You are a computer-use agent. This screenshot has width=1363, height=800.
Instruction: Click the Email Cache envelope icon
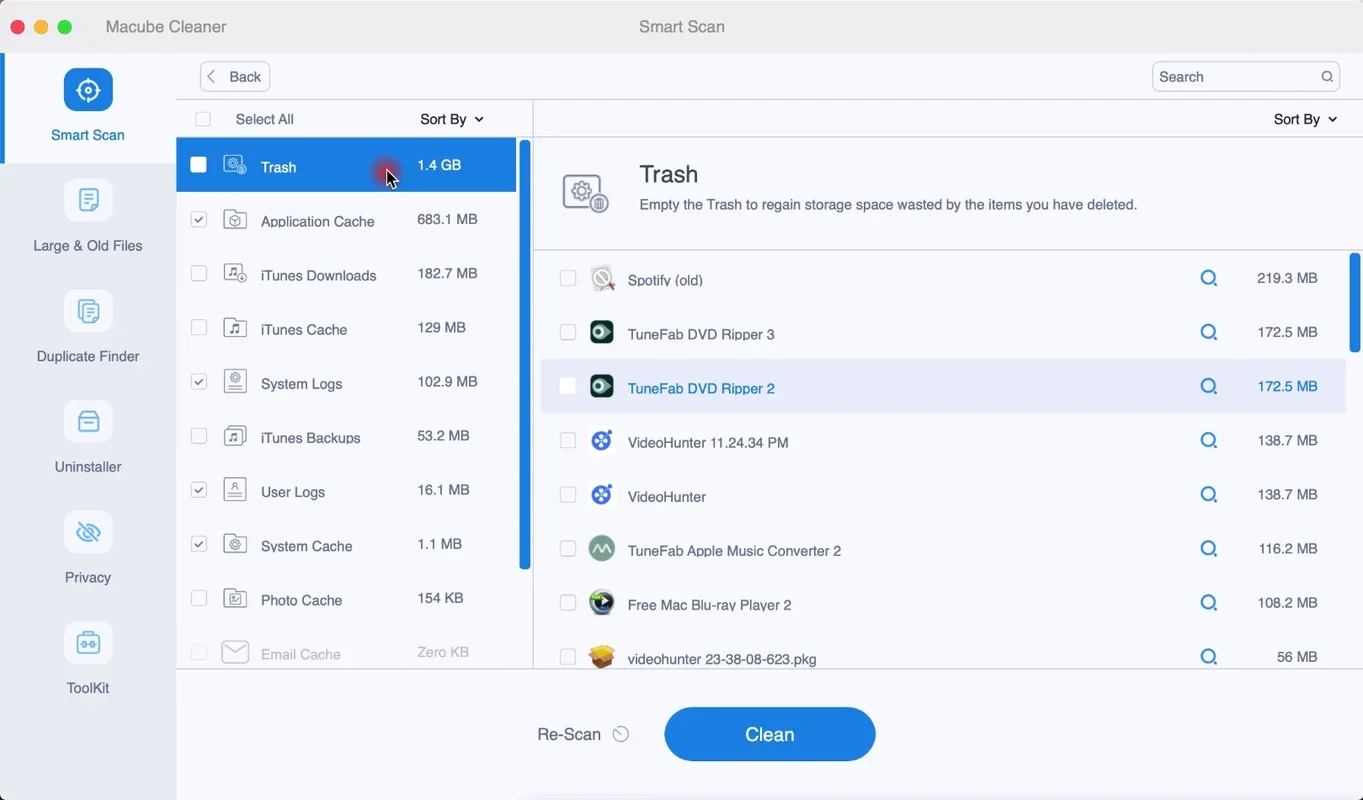tap(235, 652)
